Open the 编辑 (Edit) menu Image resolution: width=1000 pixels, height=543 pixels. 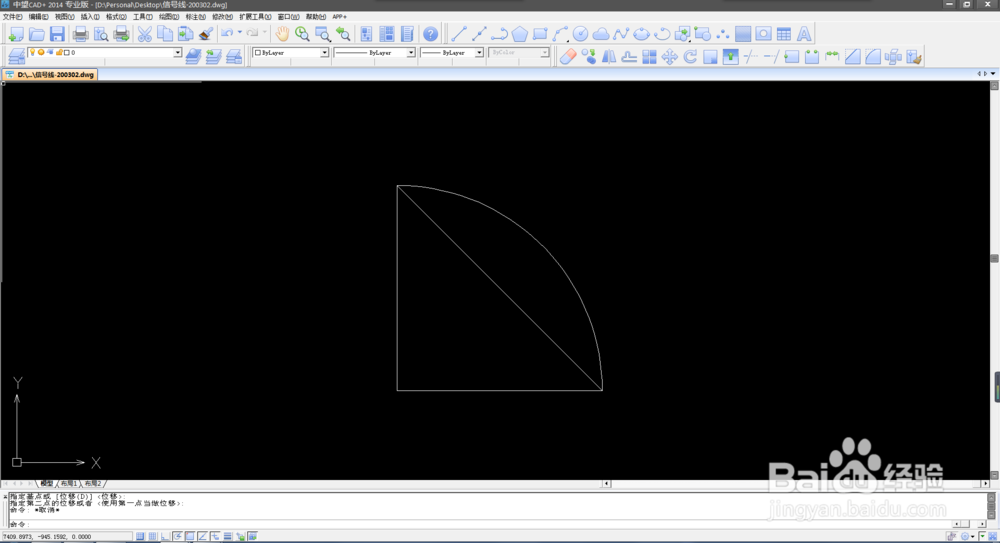[x=38, y=17]
